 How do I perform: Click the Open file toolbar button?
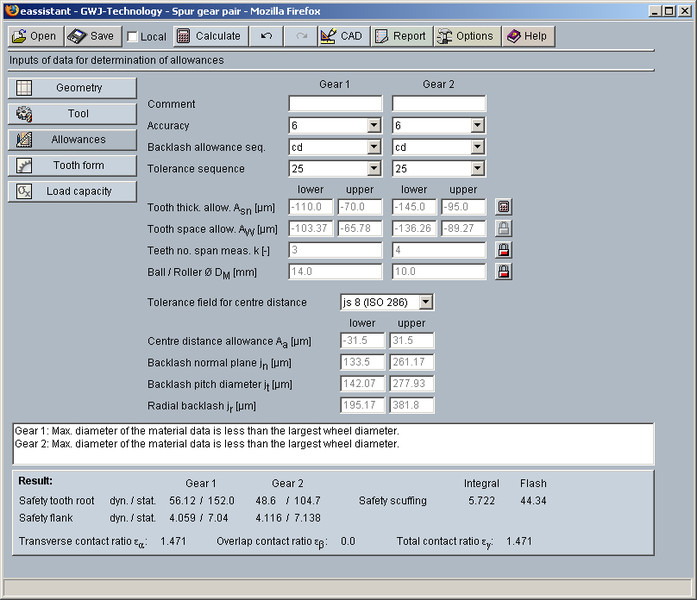tap(35, 36)
